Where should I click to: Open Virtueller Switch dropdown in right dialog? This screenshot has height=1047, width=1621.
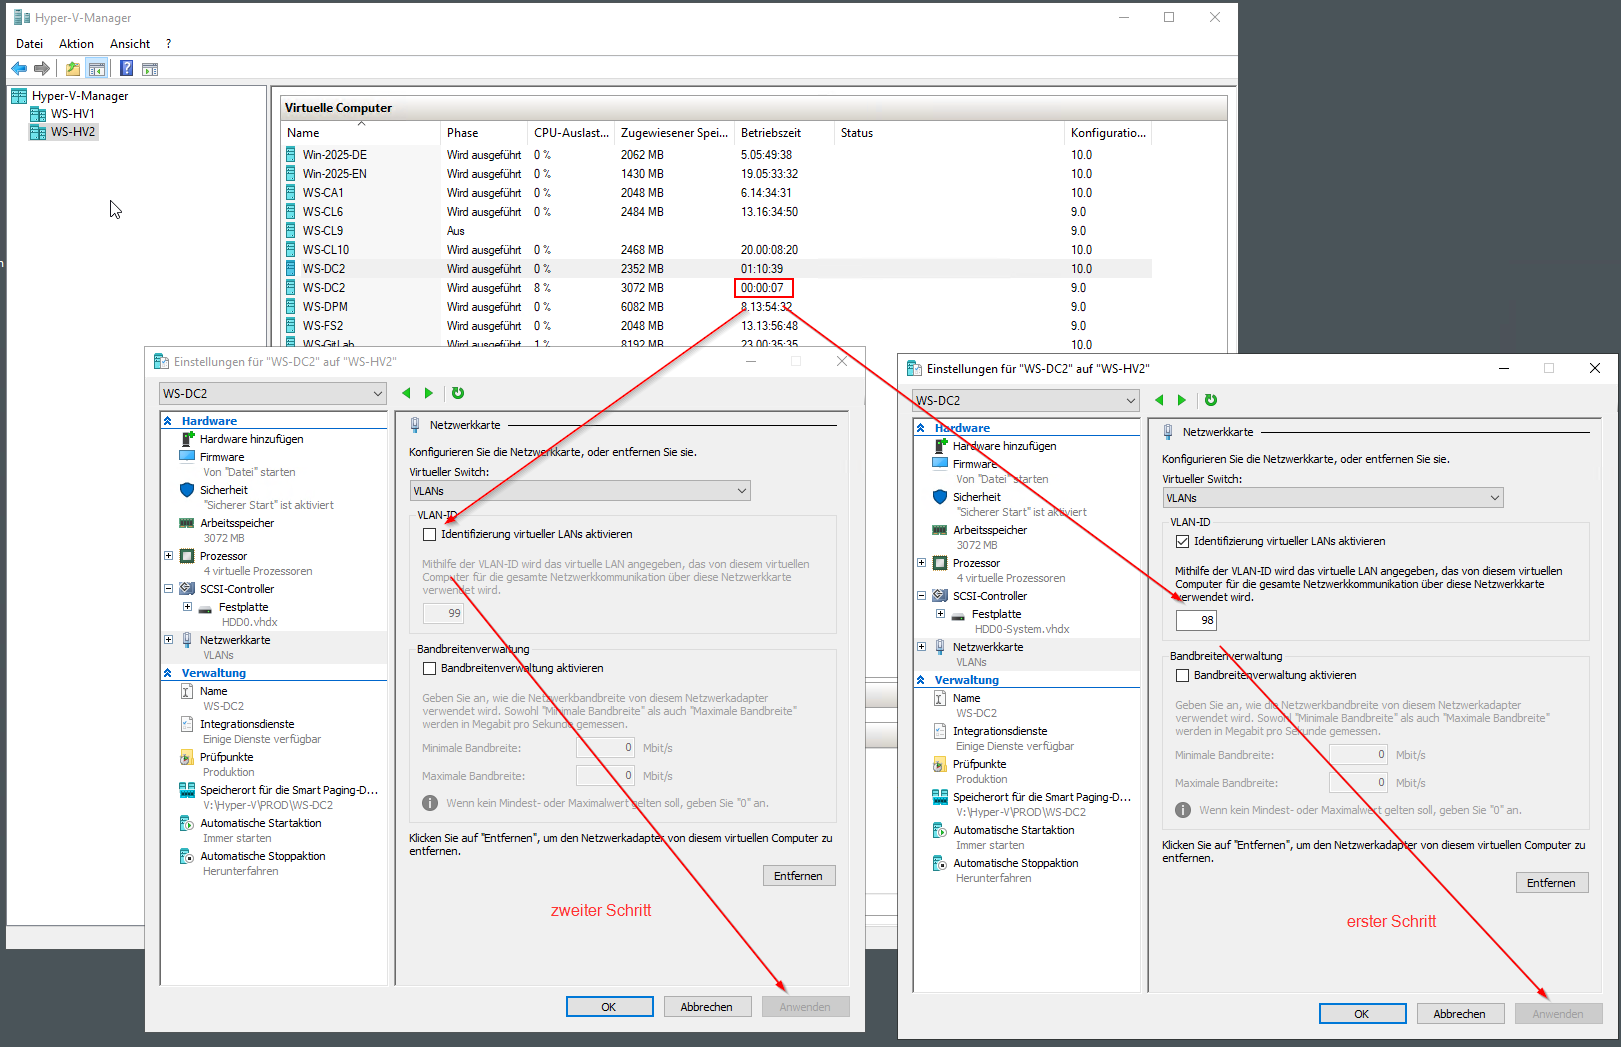[1333, 498]
